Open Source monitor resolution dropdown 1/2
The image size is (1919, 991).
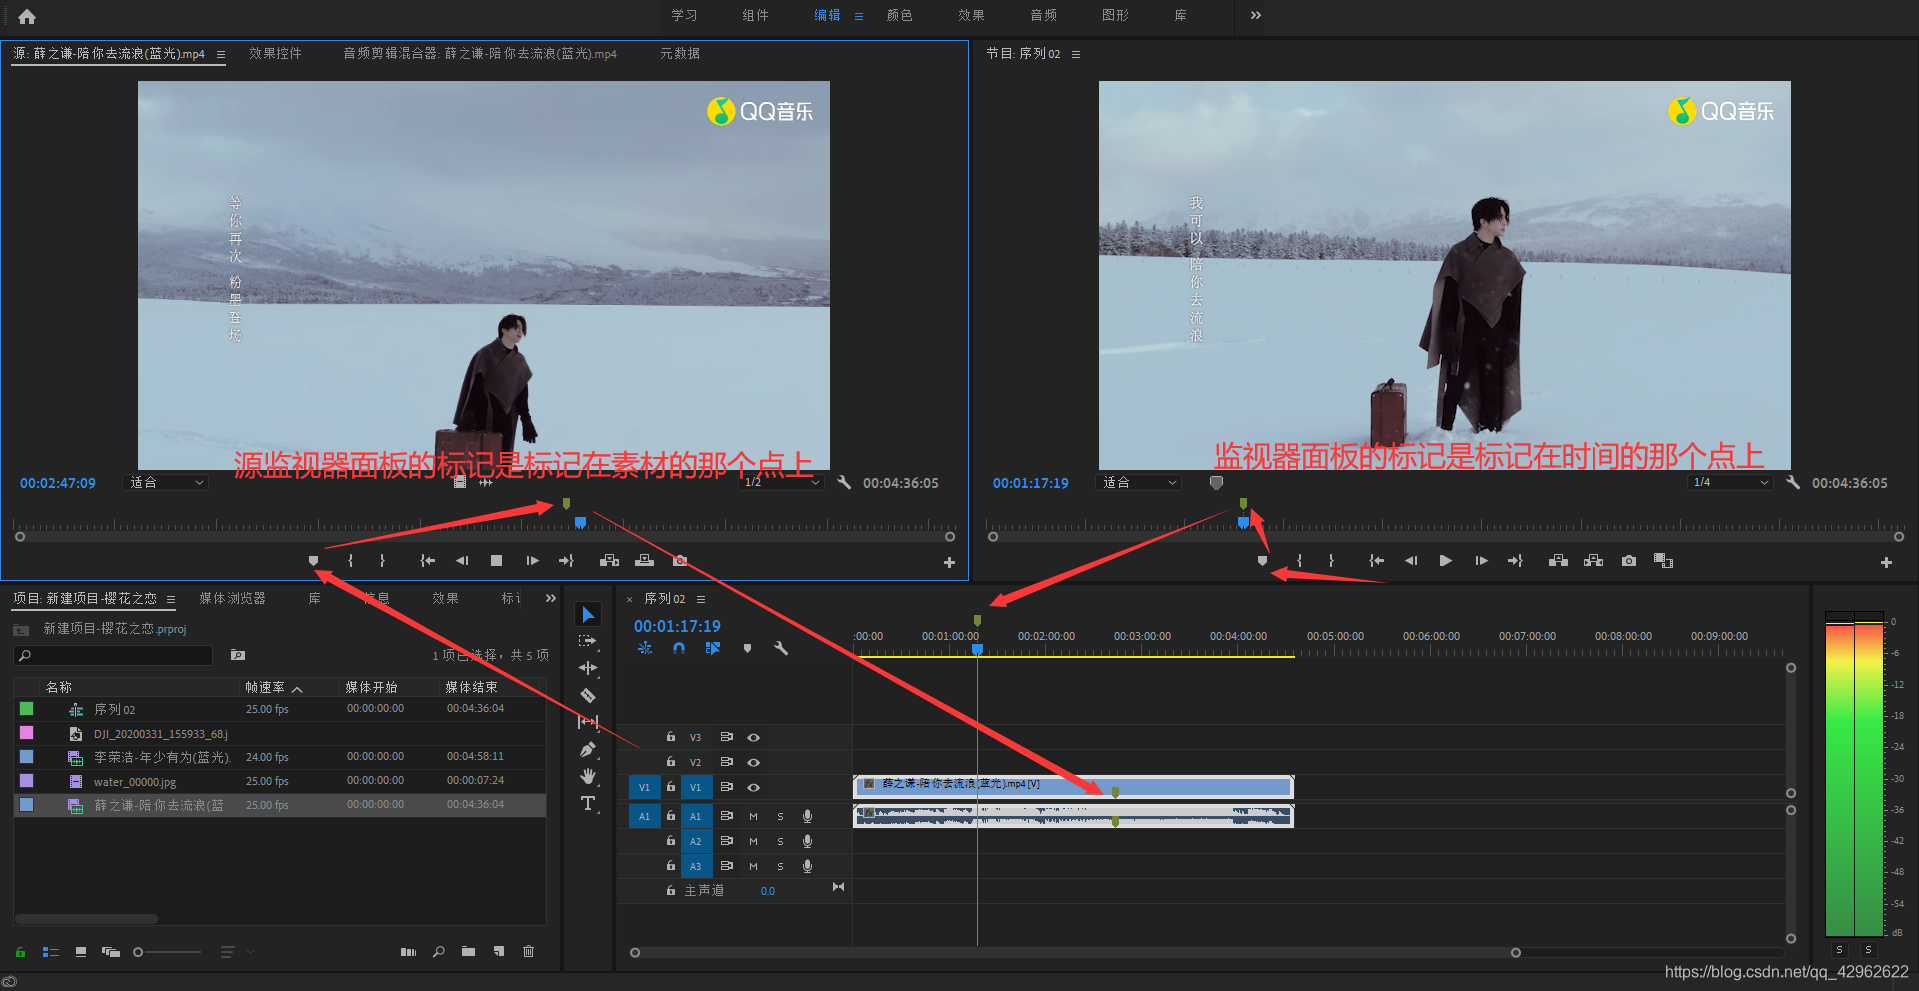point(782,482)
